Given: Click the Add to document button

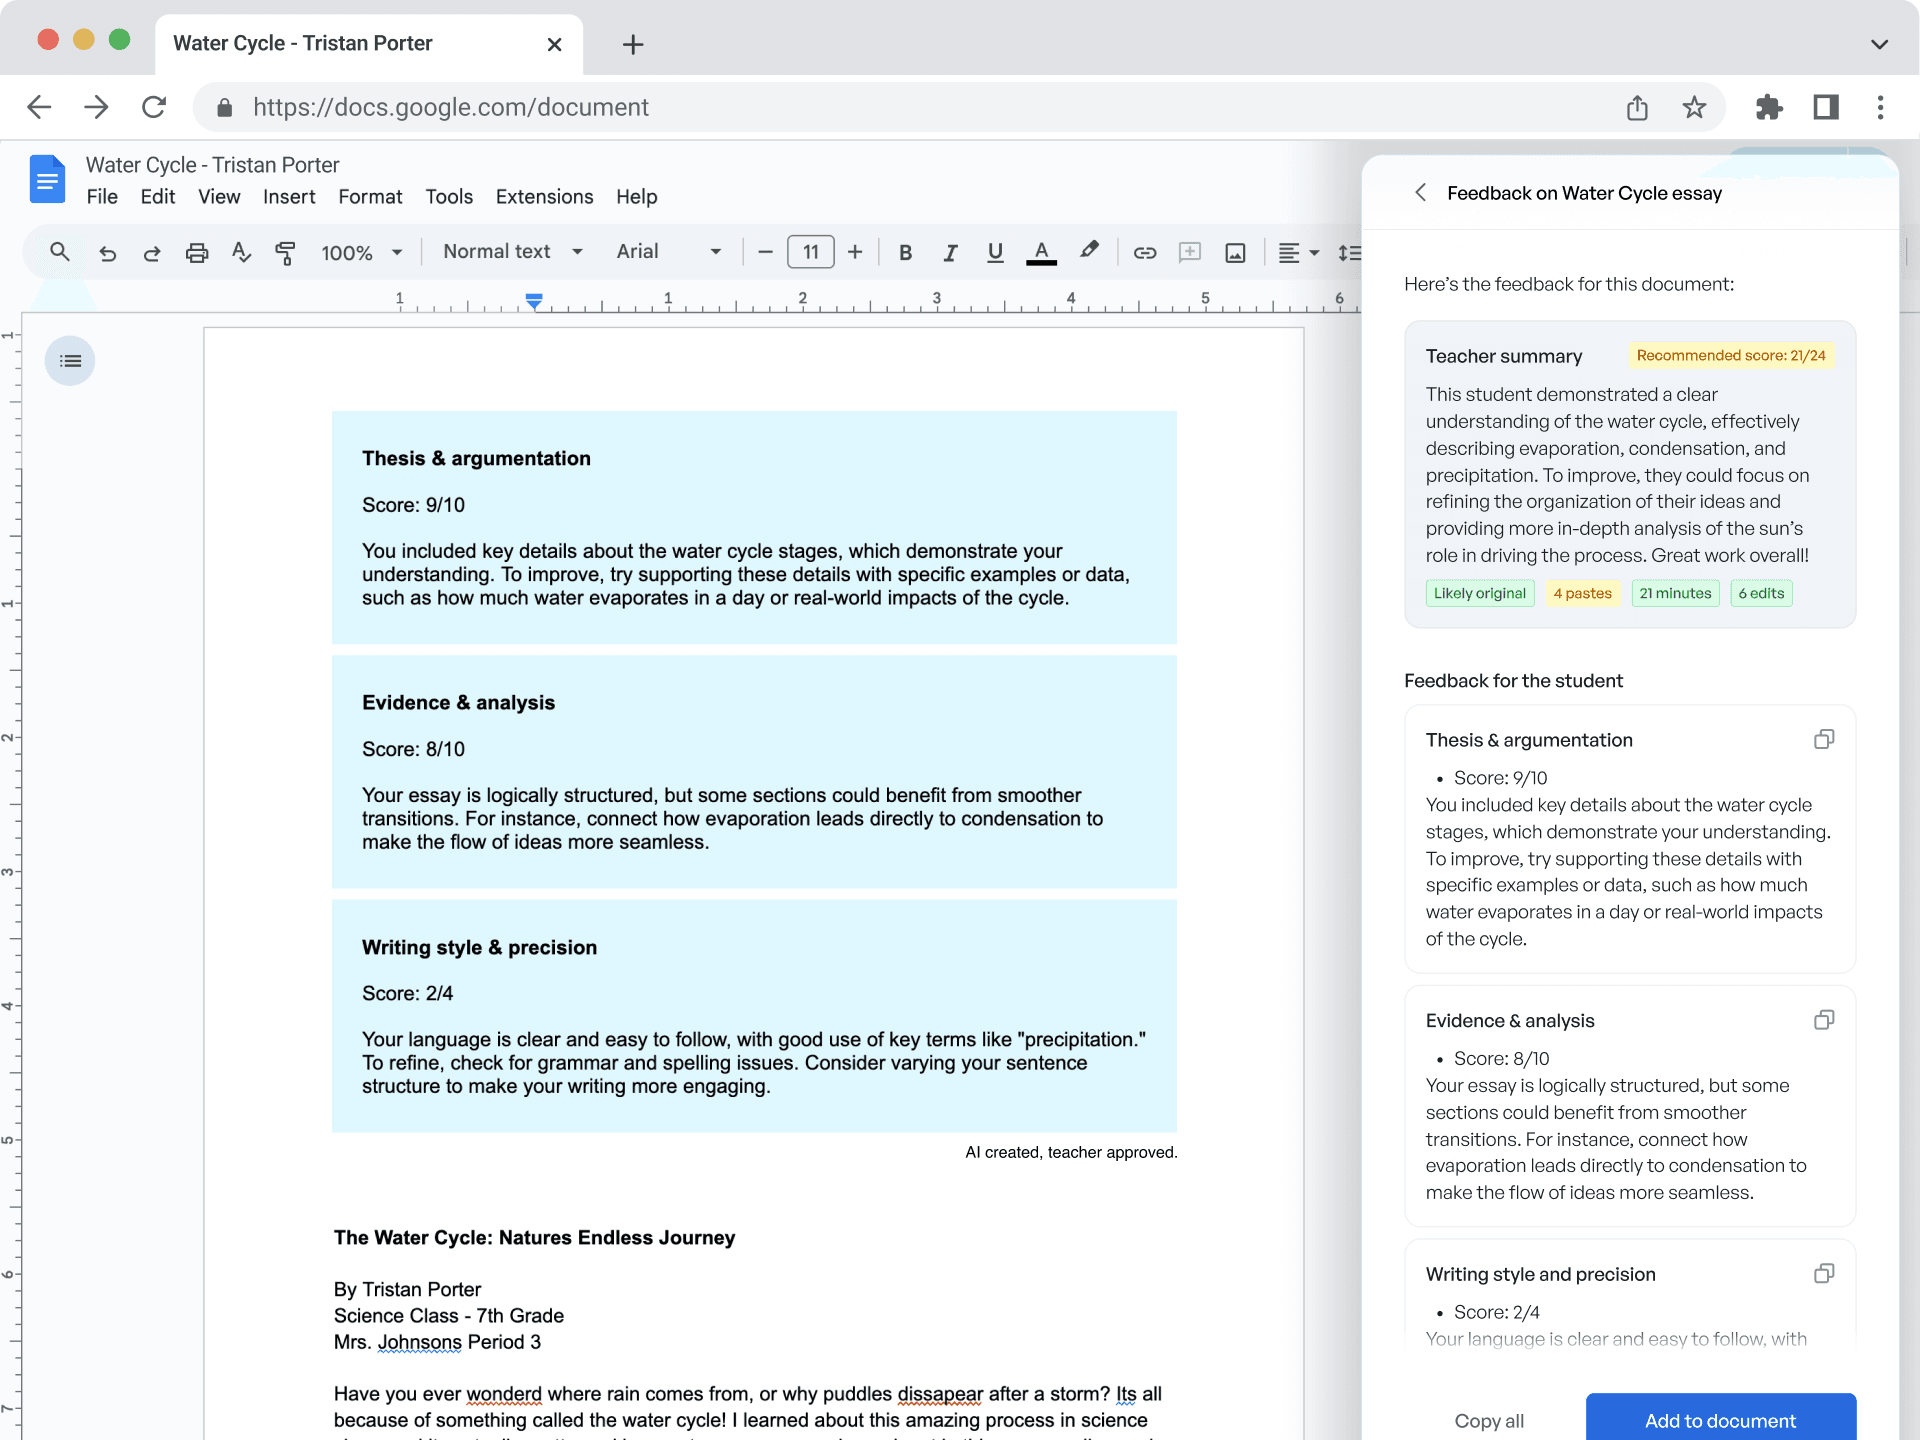Looking at the screenshot, I should (1720, 1420).
